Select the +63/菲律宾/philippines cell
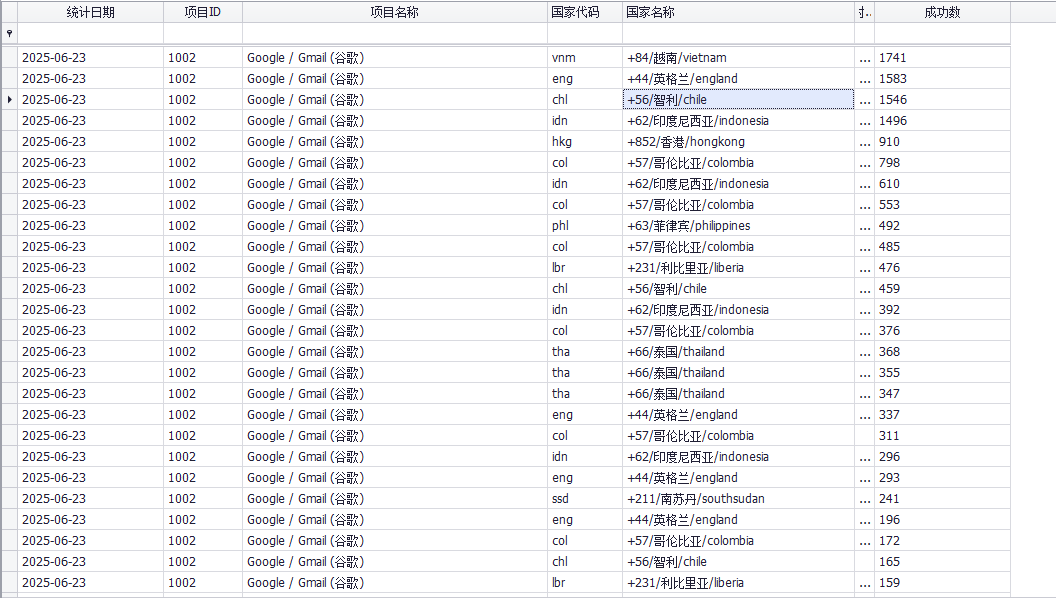The height and width of the screenshot is (598, 1056). (738, 226)
